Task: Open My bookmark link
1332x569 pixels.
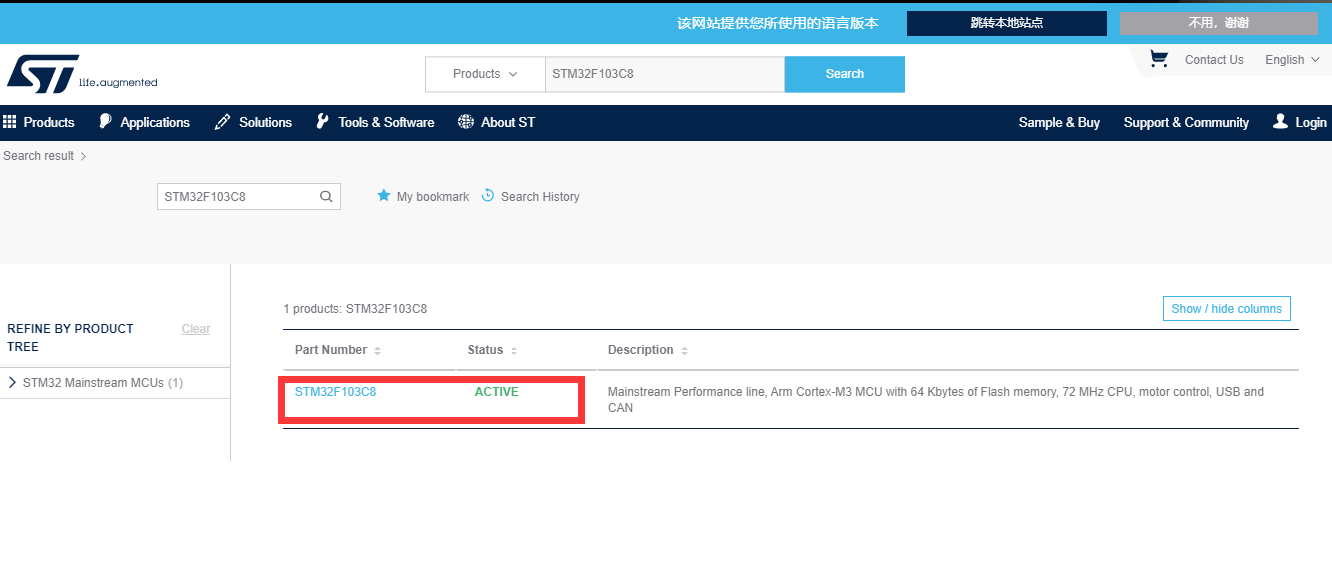Action: (x=433, y=197)
